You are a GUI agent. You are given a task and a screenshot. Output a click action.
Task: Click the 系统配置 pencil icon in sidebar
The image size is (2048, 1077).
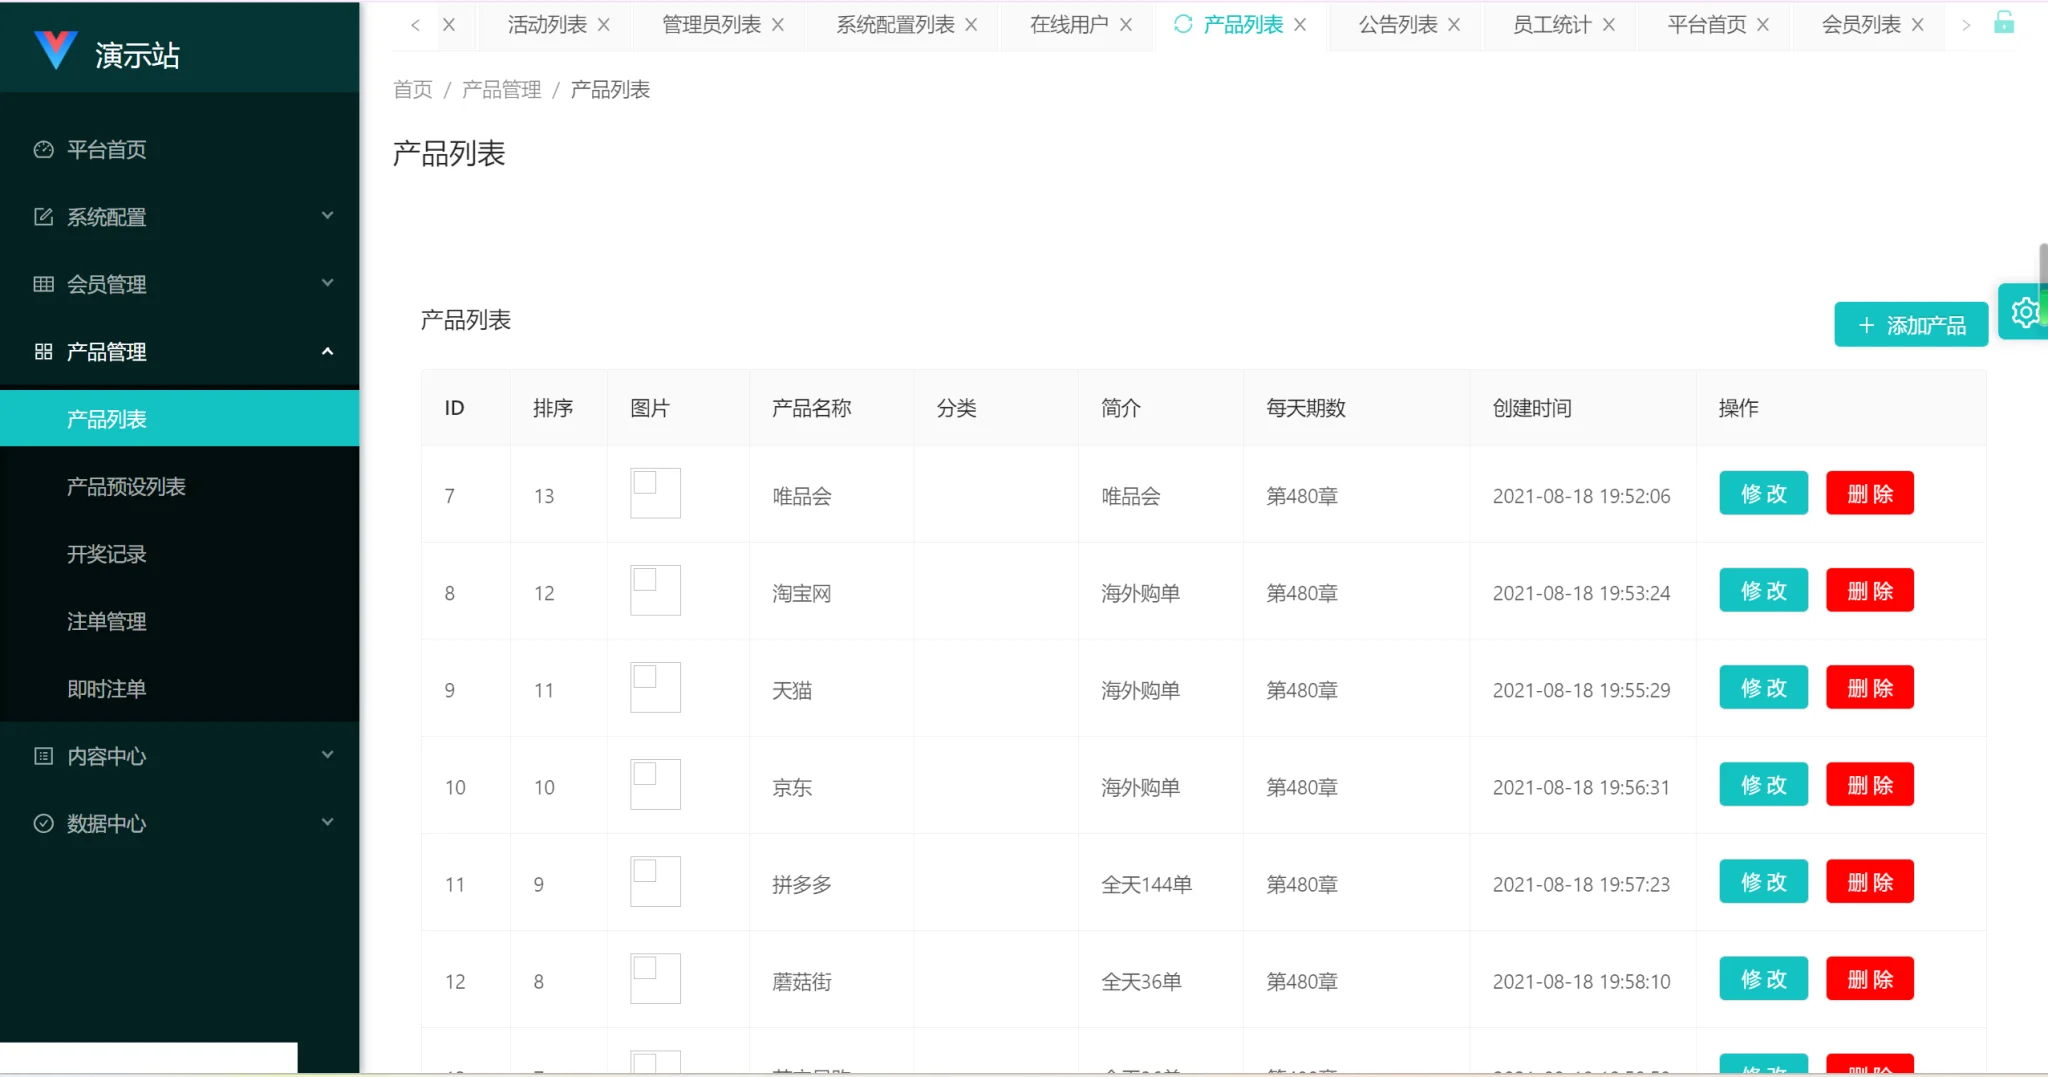(43, 216)
